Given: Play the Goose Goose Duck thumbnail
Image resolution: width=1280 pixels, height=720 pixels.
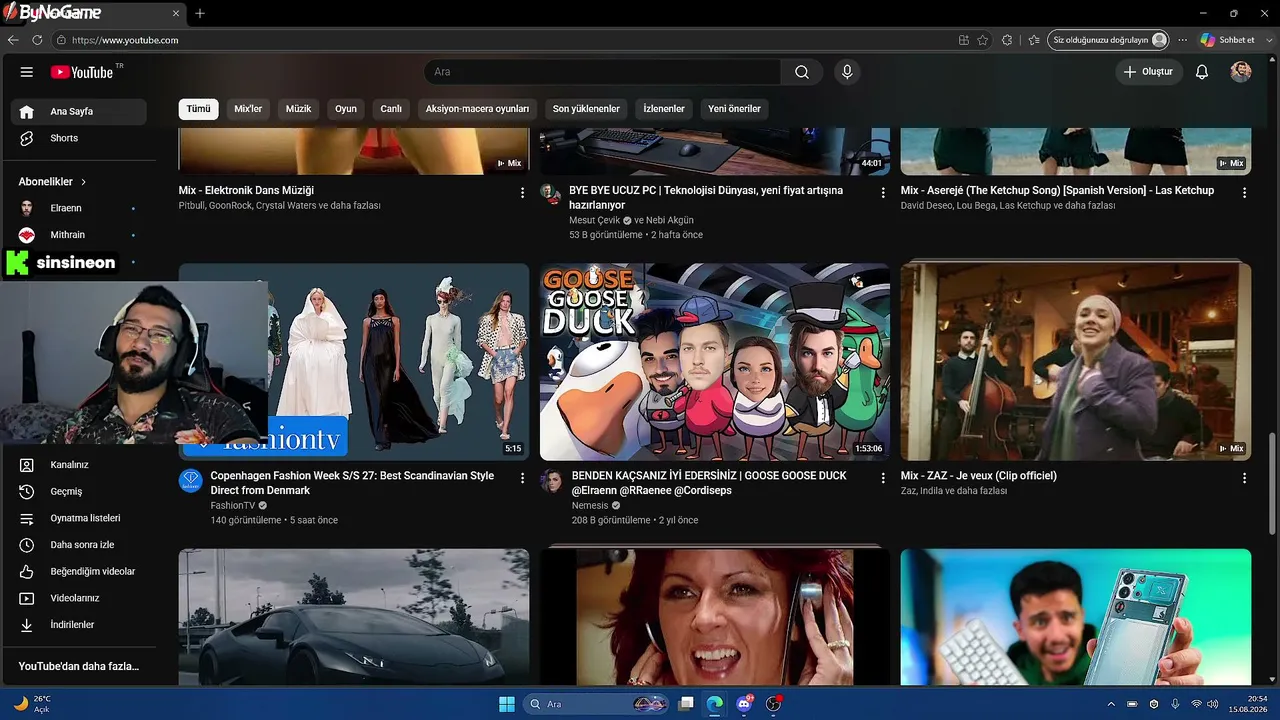Looking at the screenshot, I should click(715, 362).
